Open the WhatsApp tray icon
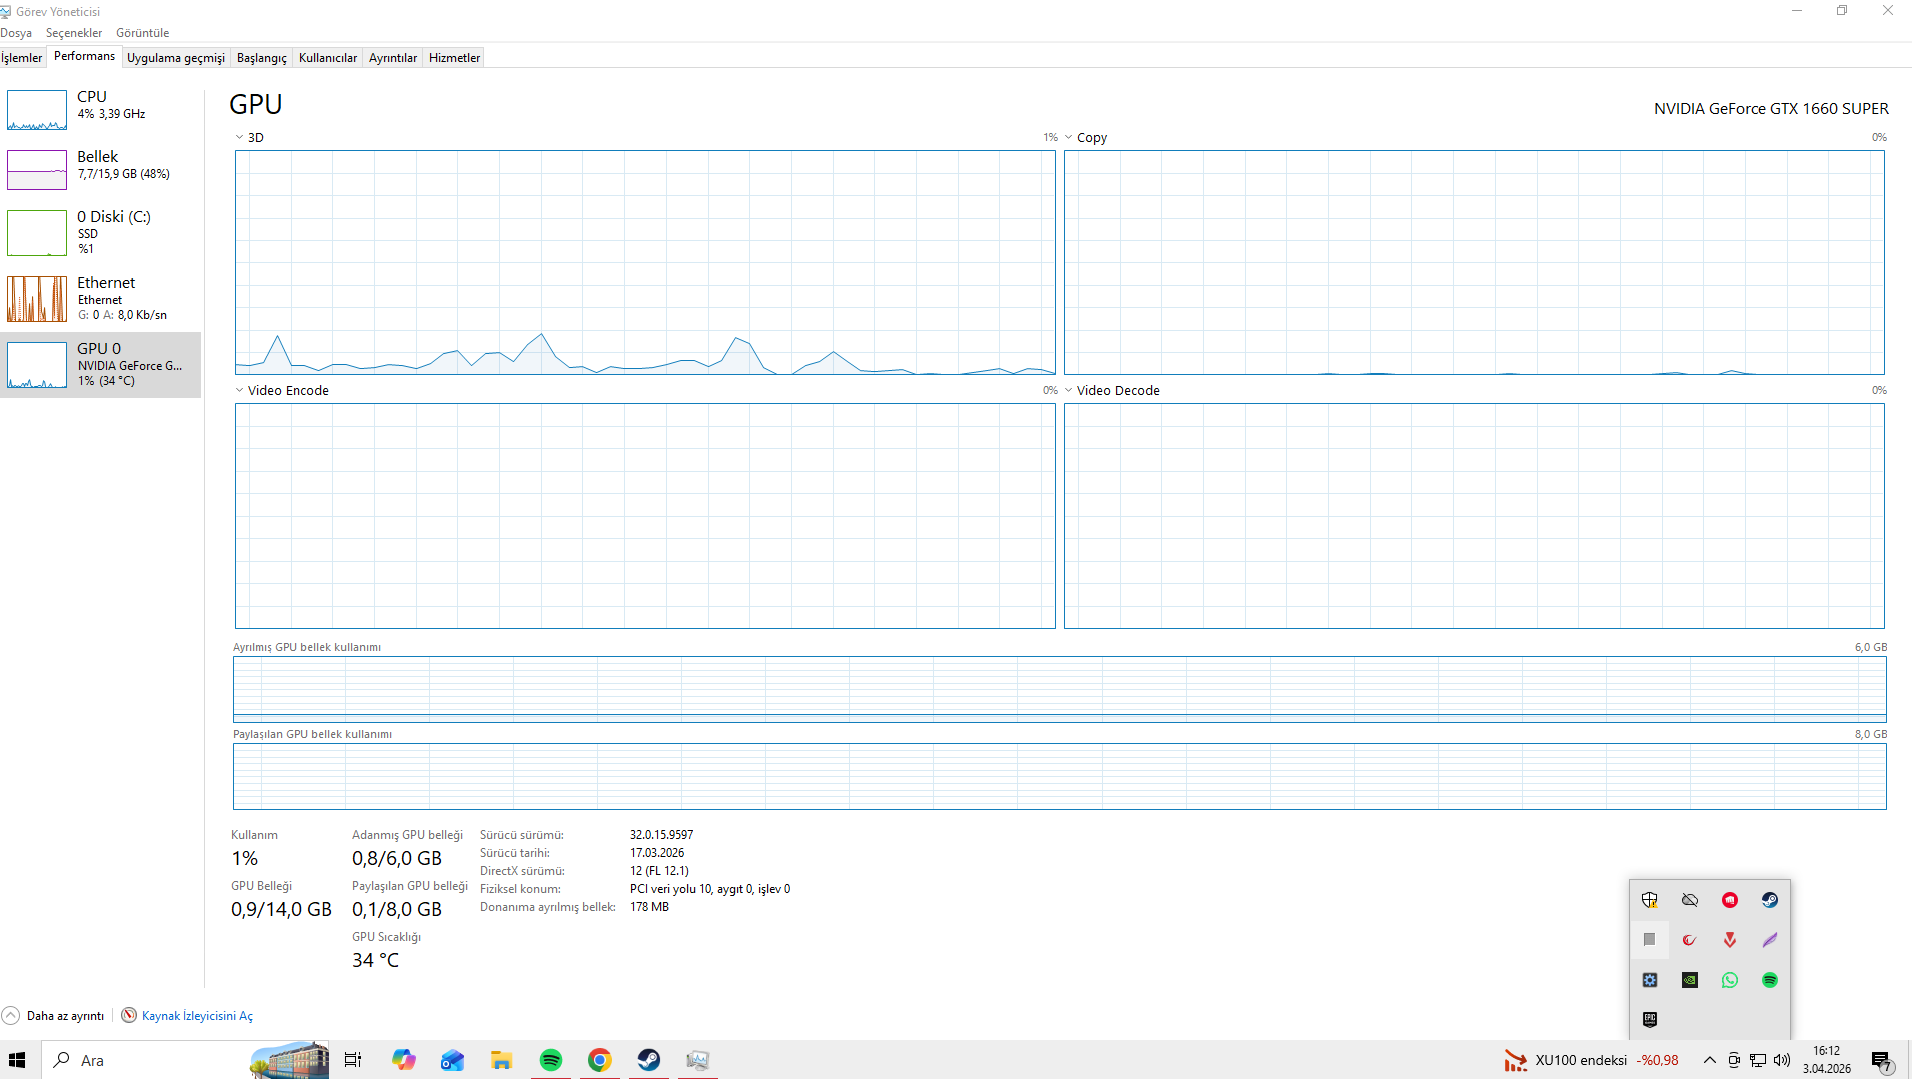Screen dimensions: 1912x1079 coord(1730,980)
